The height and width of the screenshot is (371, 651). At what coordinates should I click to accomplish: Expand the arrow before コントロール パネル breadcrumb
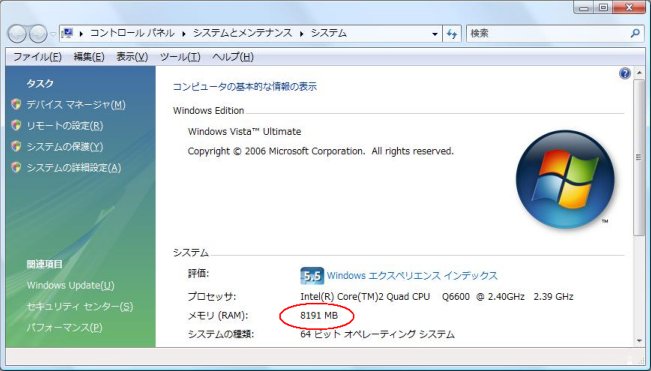(x=81, y=34)
